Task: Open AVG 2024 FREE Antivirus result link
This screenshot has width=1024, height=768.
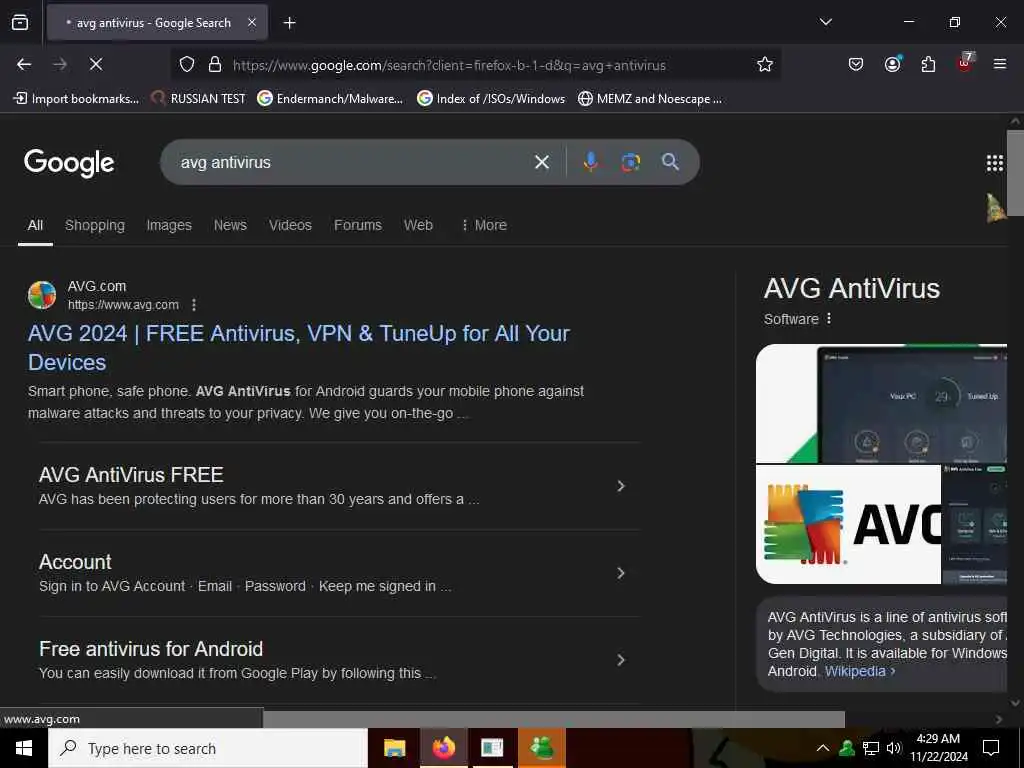Action: [x=298, y=347]
